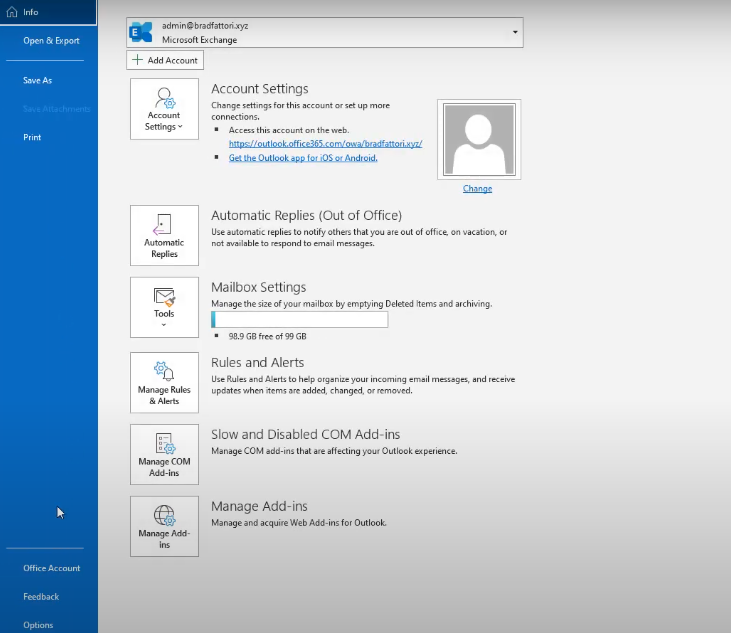Click the COM Add-ins list-gear icon

pyautogui.click(x=165, y=443)
